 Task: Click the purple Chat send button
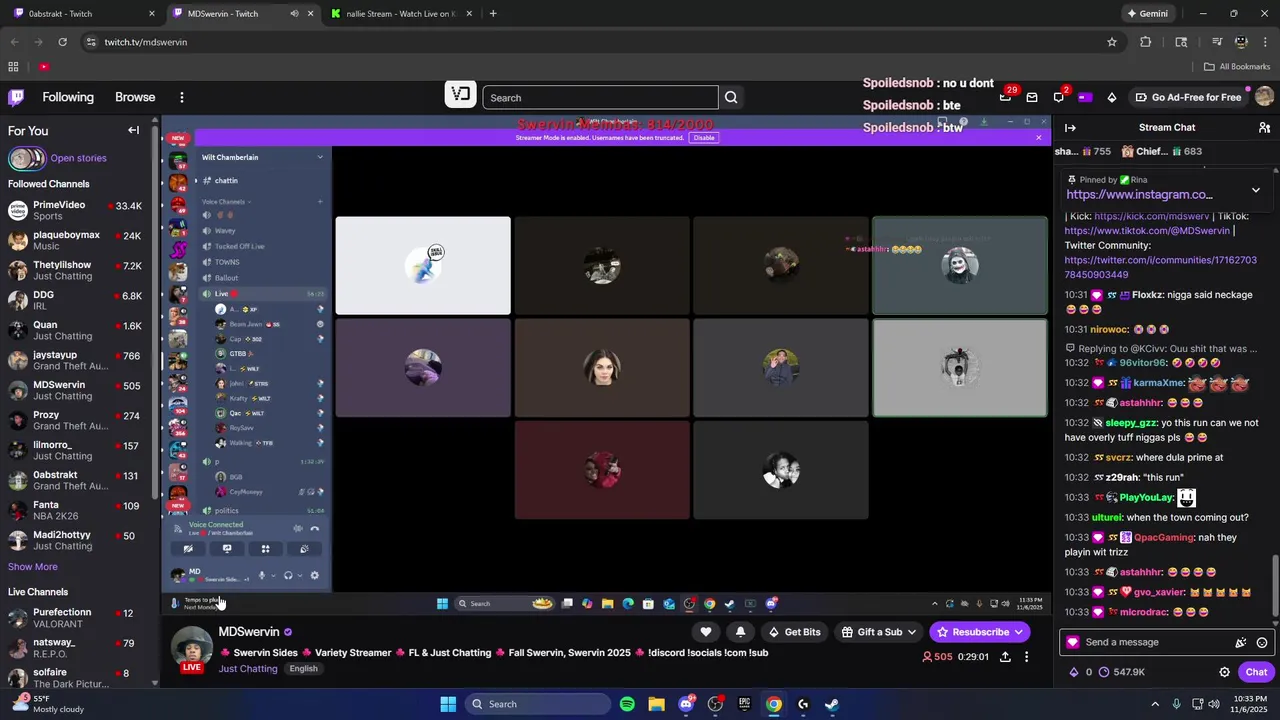(1255, 672)
